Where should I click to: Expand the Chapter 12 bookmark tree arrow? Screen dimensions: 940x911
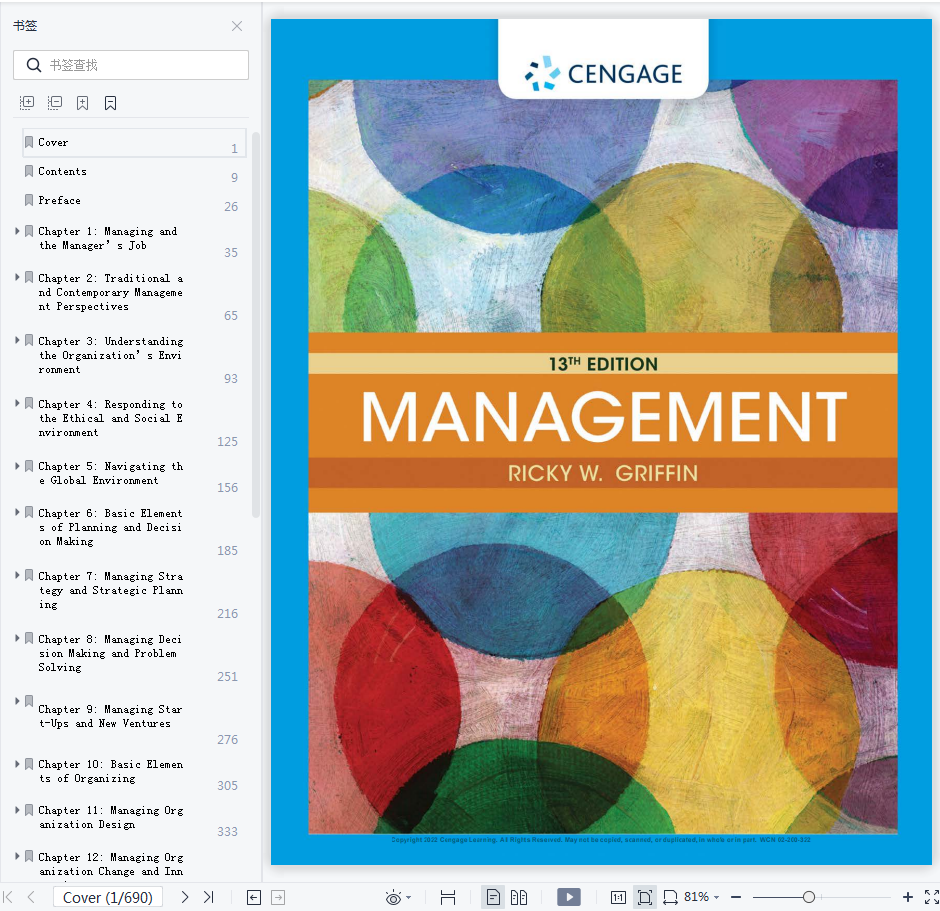(x=17, y=856)
